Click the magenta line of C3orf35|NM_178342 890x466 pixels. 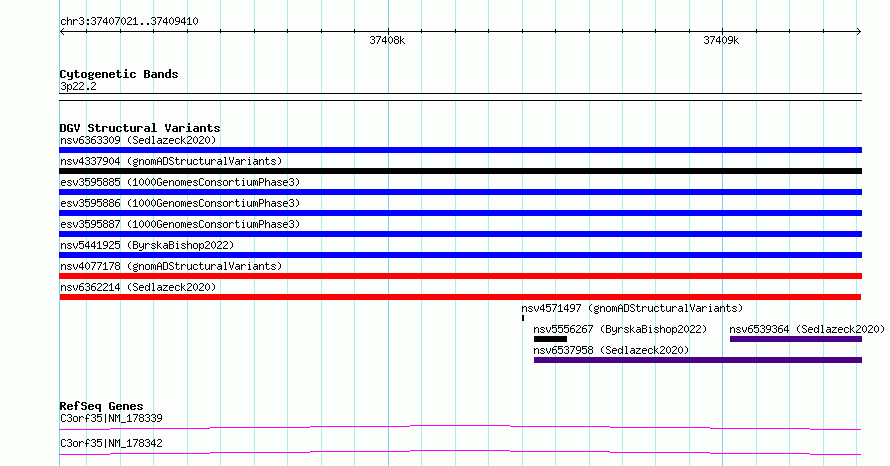point(460,452)
